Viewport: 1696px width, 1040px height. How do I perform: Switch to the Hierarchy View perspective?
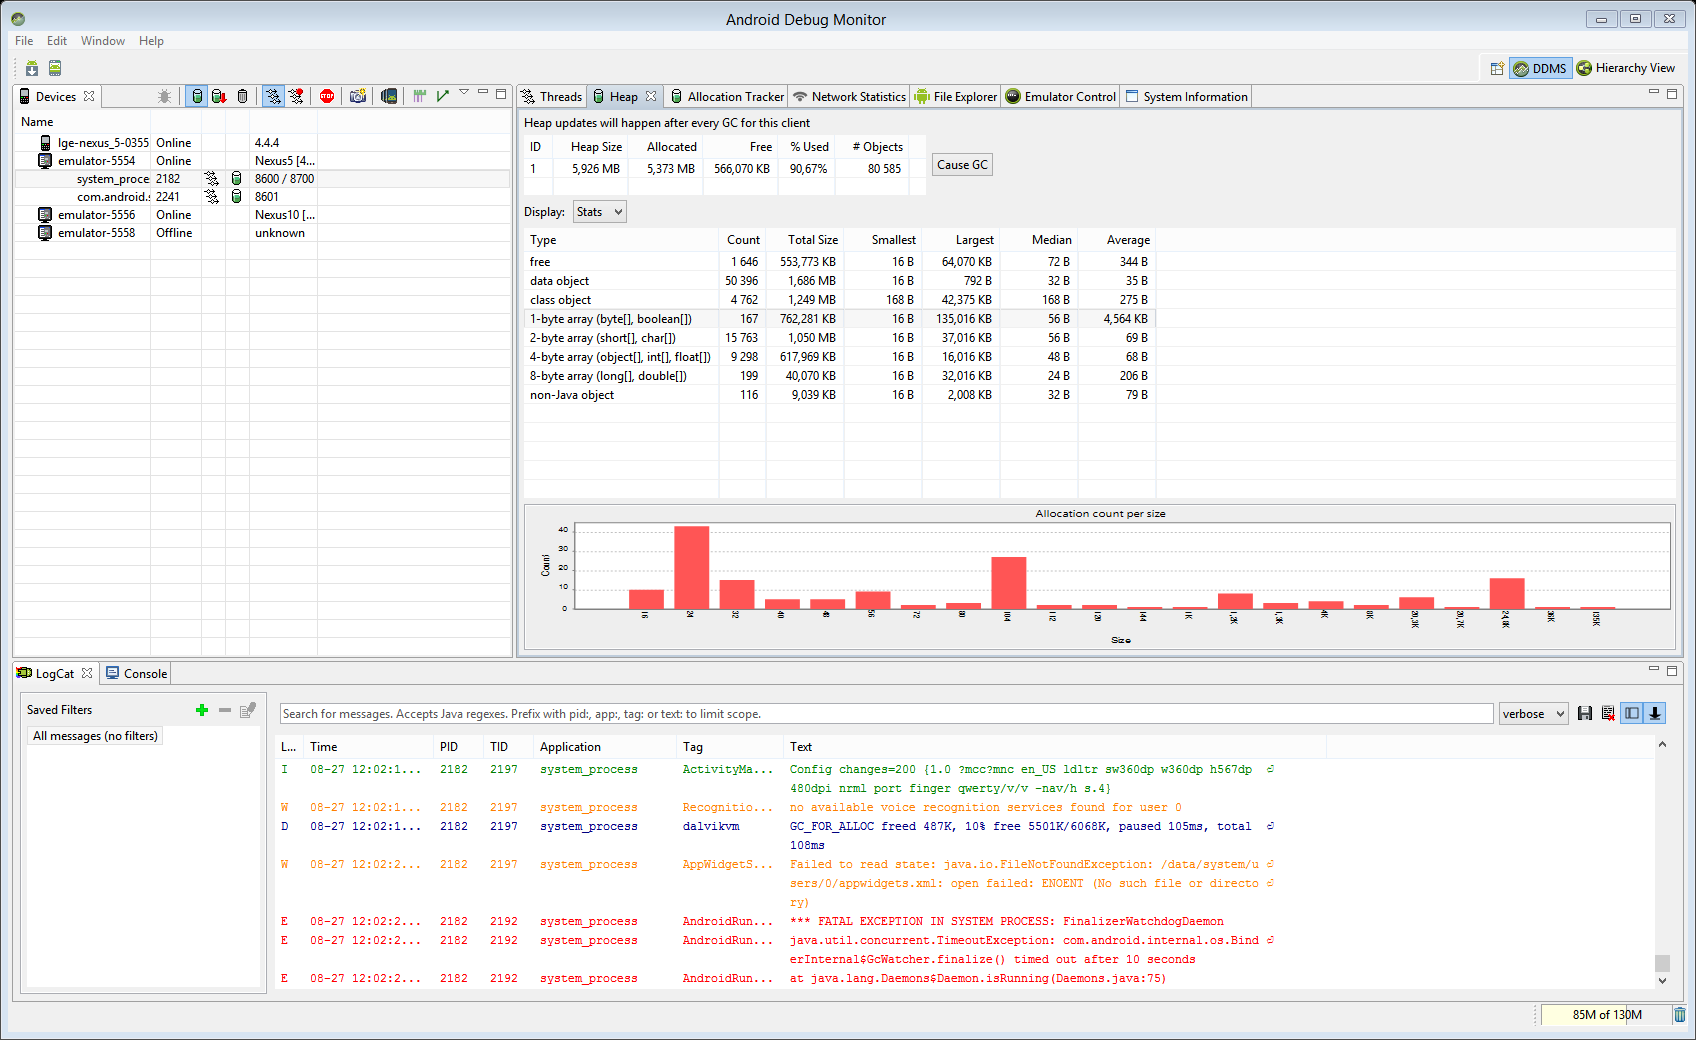pyautogui.click(x=1626, y=68)
